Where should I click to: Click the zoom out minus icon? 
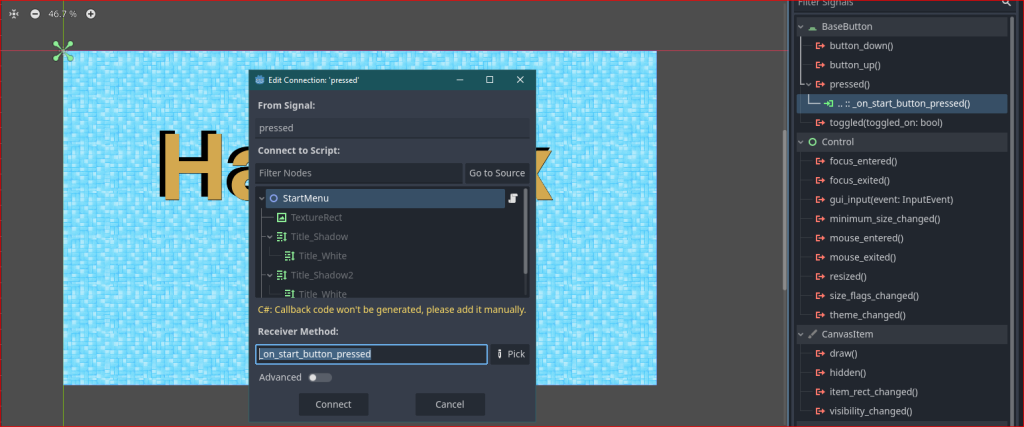click(x=35, y=14)
